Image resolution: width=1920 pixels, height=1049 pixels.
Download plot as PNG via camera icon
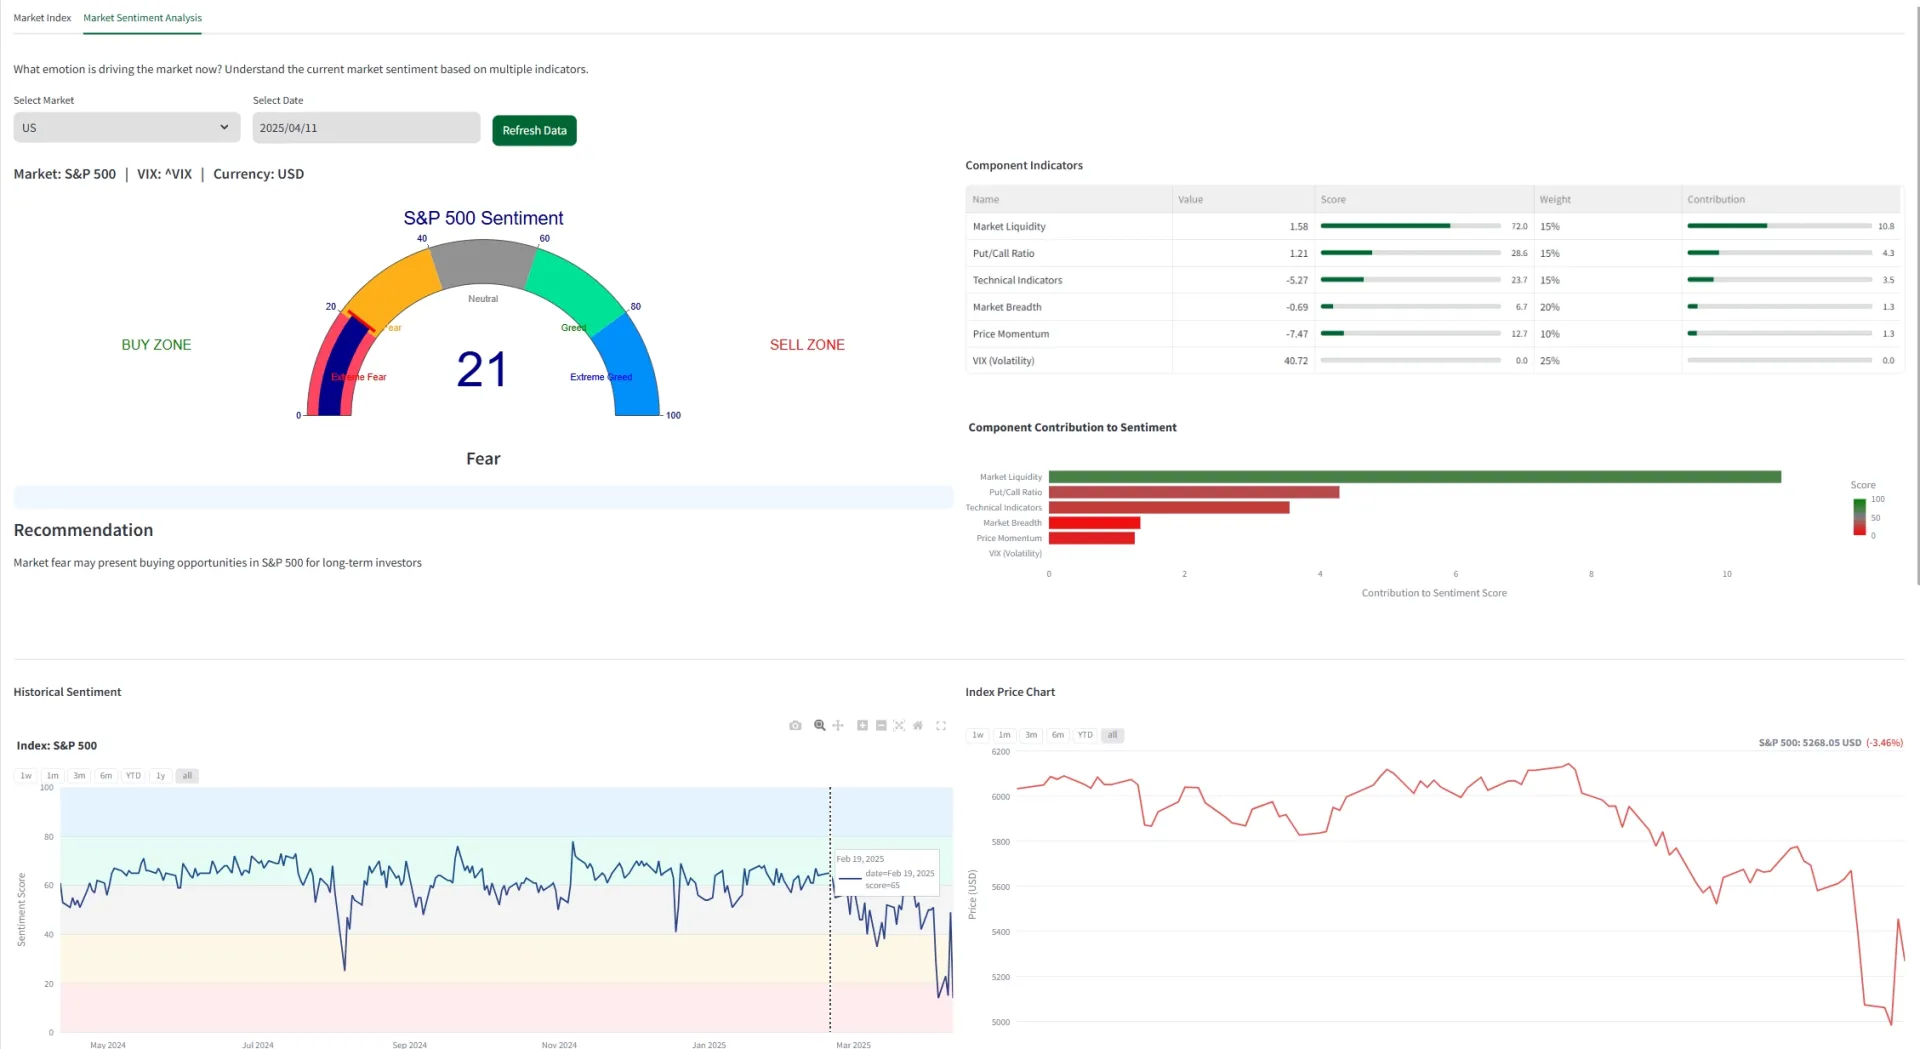pyautogui.click(x=795, y=726)
